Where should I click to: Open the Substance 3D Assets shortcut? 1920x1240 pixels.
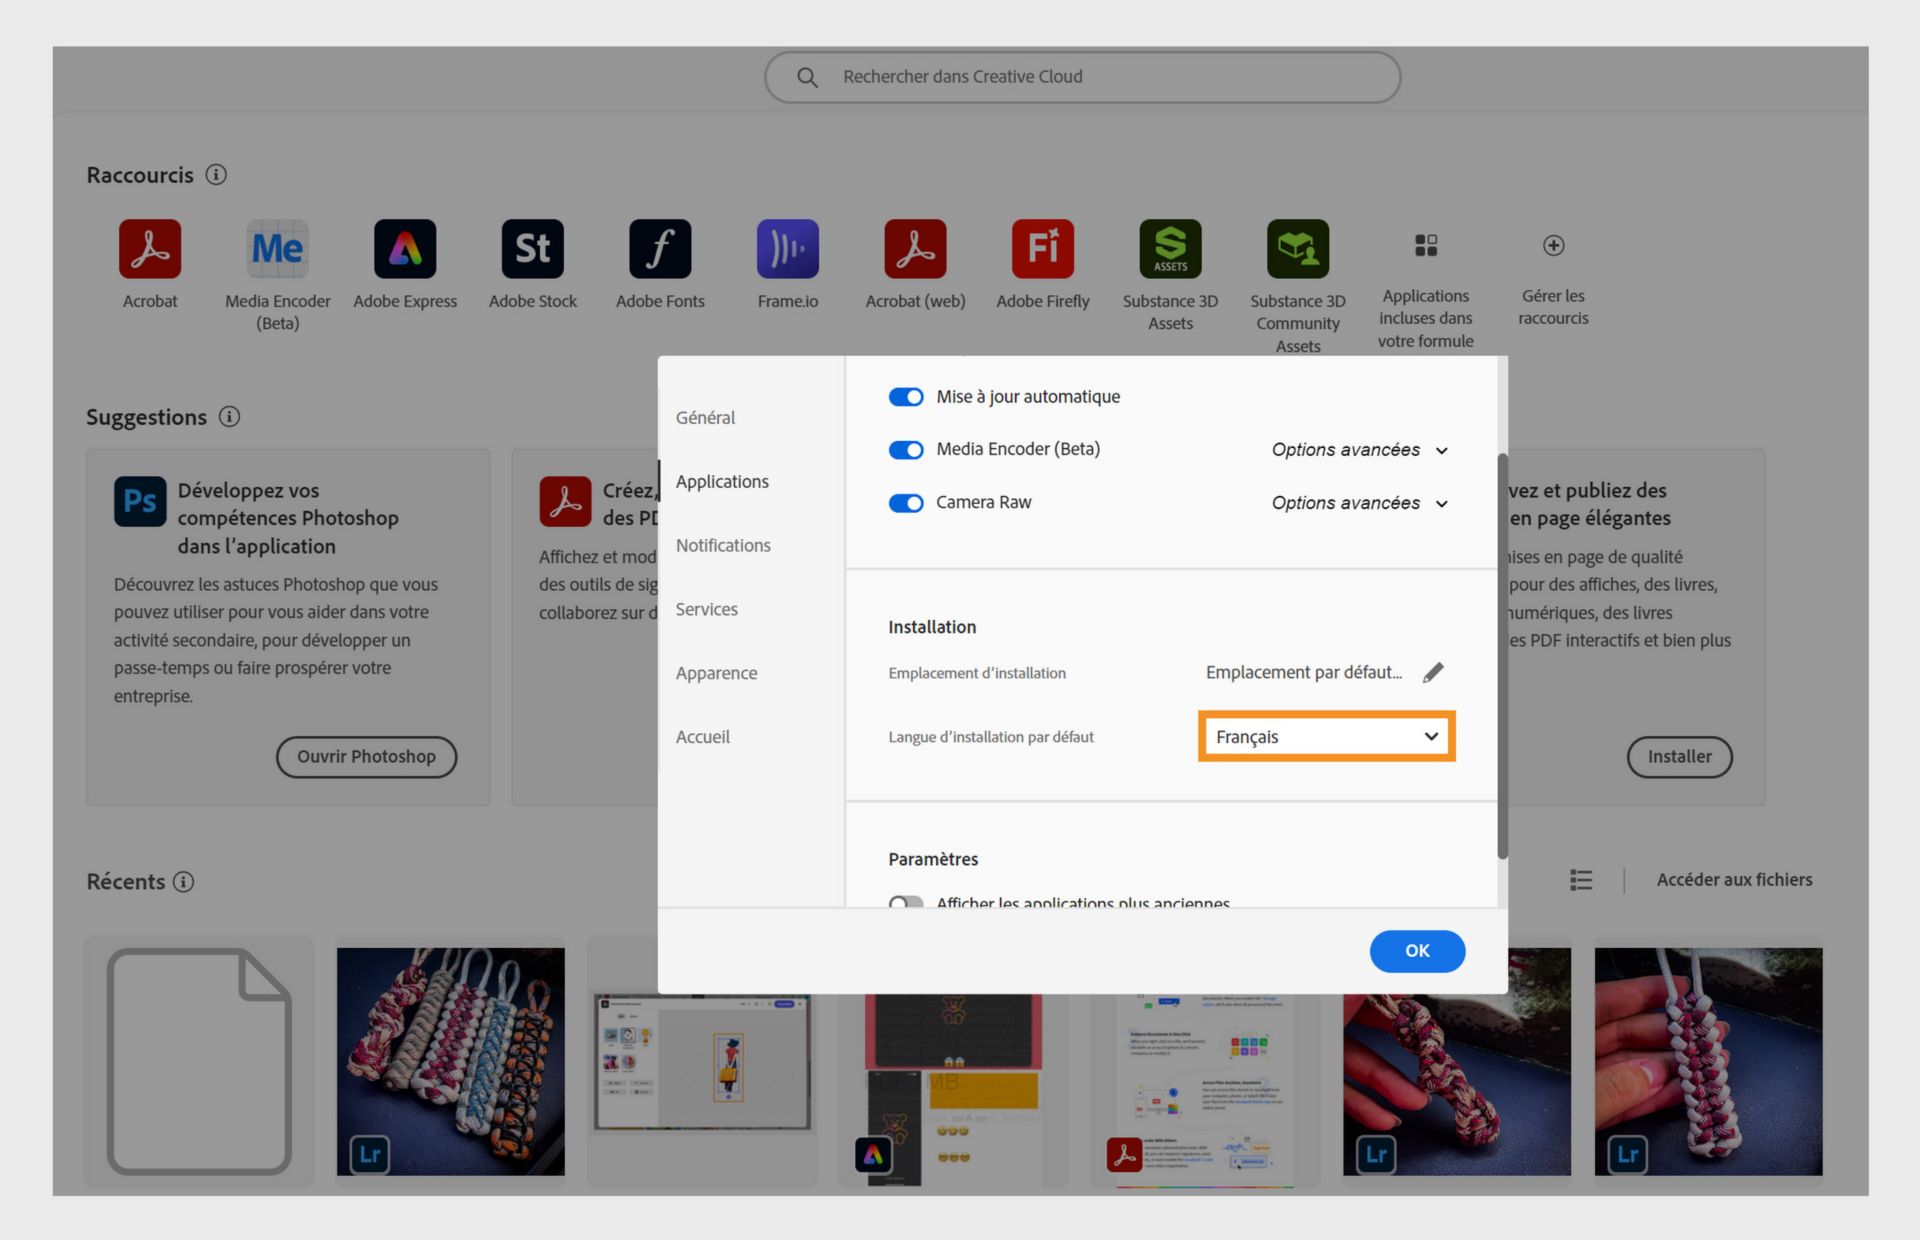[1170, 249]
